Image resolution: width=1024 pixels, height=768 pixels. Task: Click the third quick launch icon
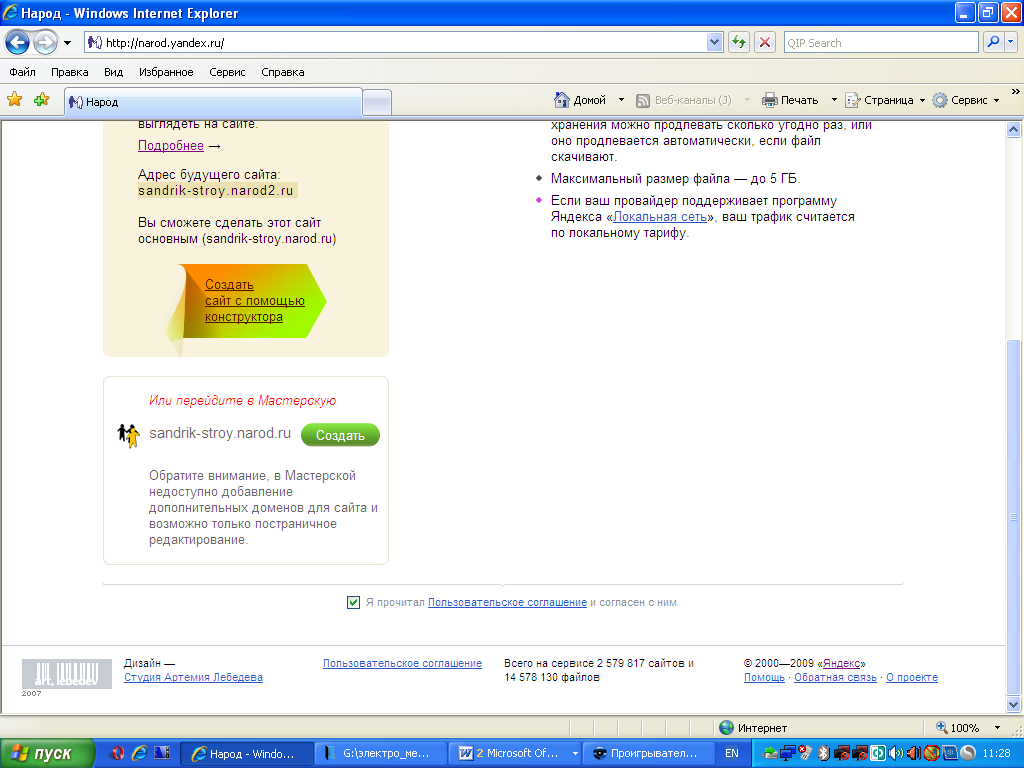161,753
